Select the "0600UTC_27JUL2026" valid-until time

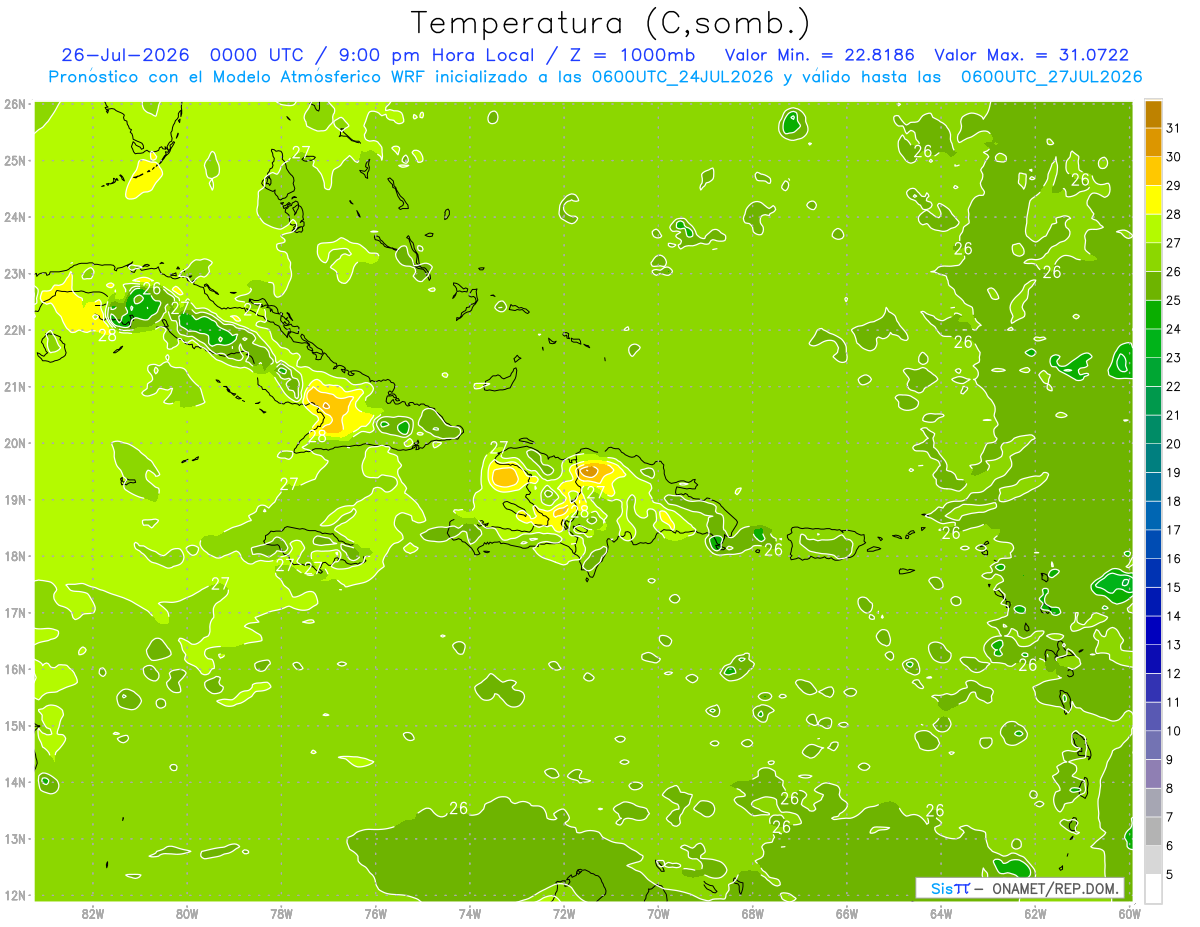[1051, 77]
